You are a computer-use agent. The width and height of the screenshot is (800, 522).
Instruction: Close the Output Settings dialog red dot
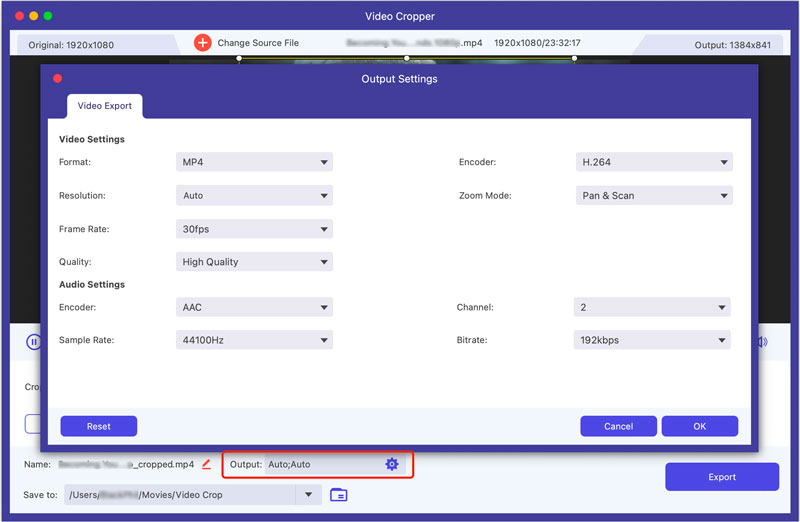58,78
